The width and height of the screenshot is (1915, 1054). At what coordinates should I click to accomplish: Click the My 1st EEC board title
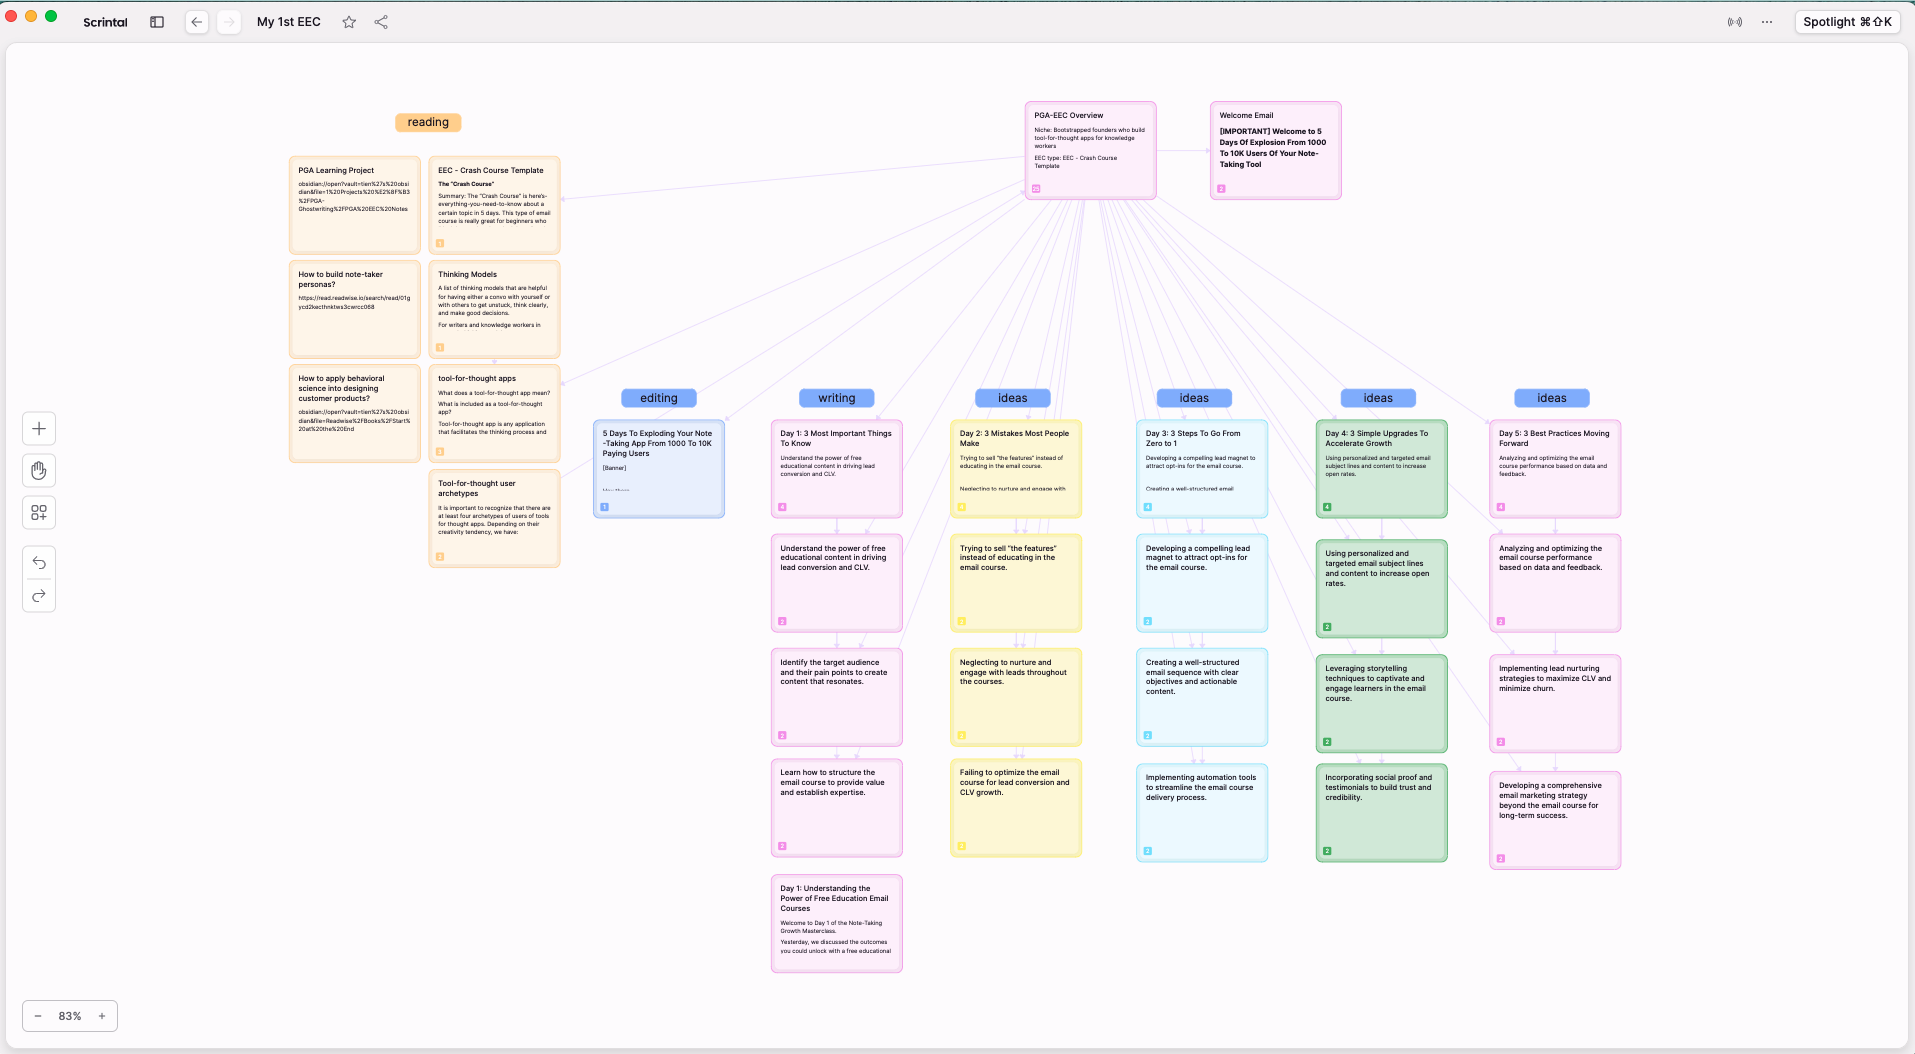click(x=289, y=22)
